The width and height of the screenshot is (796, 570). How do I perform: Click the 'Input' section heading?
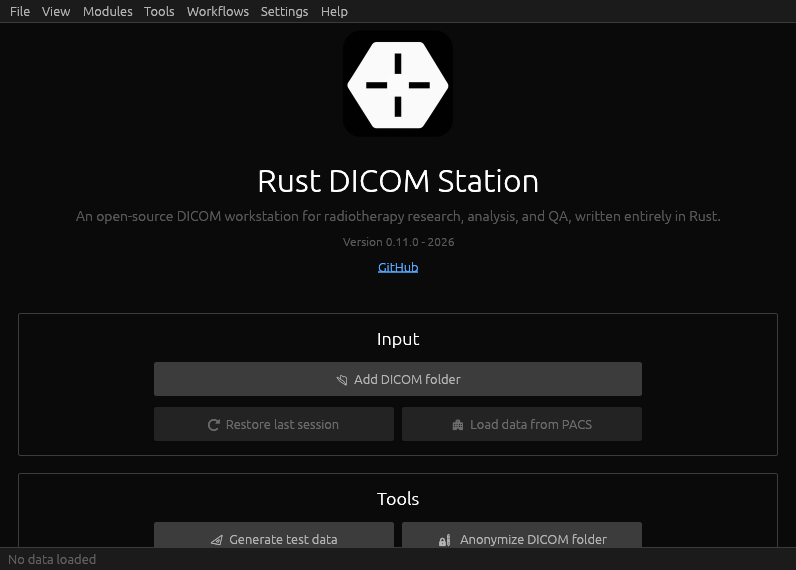point(398,339)
